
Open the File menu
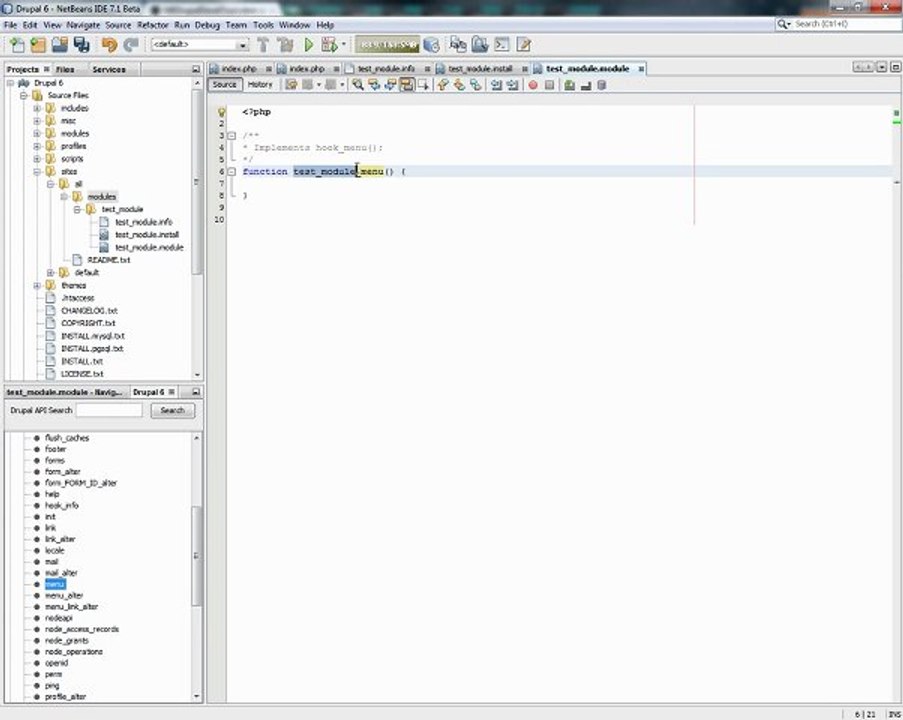10,25
